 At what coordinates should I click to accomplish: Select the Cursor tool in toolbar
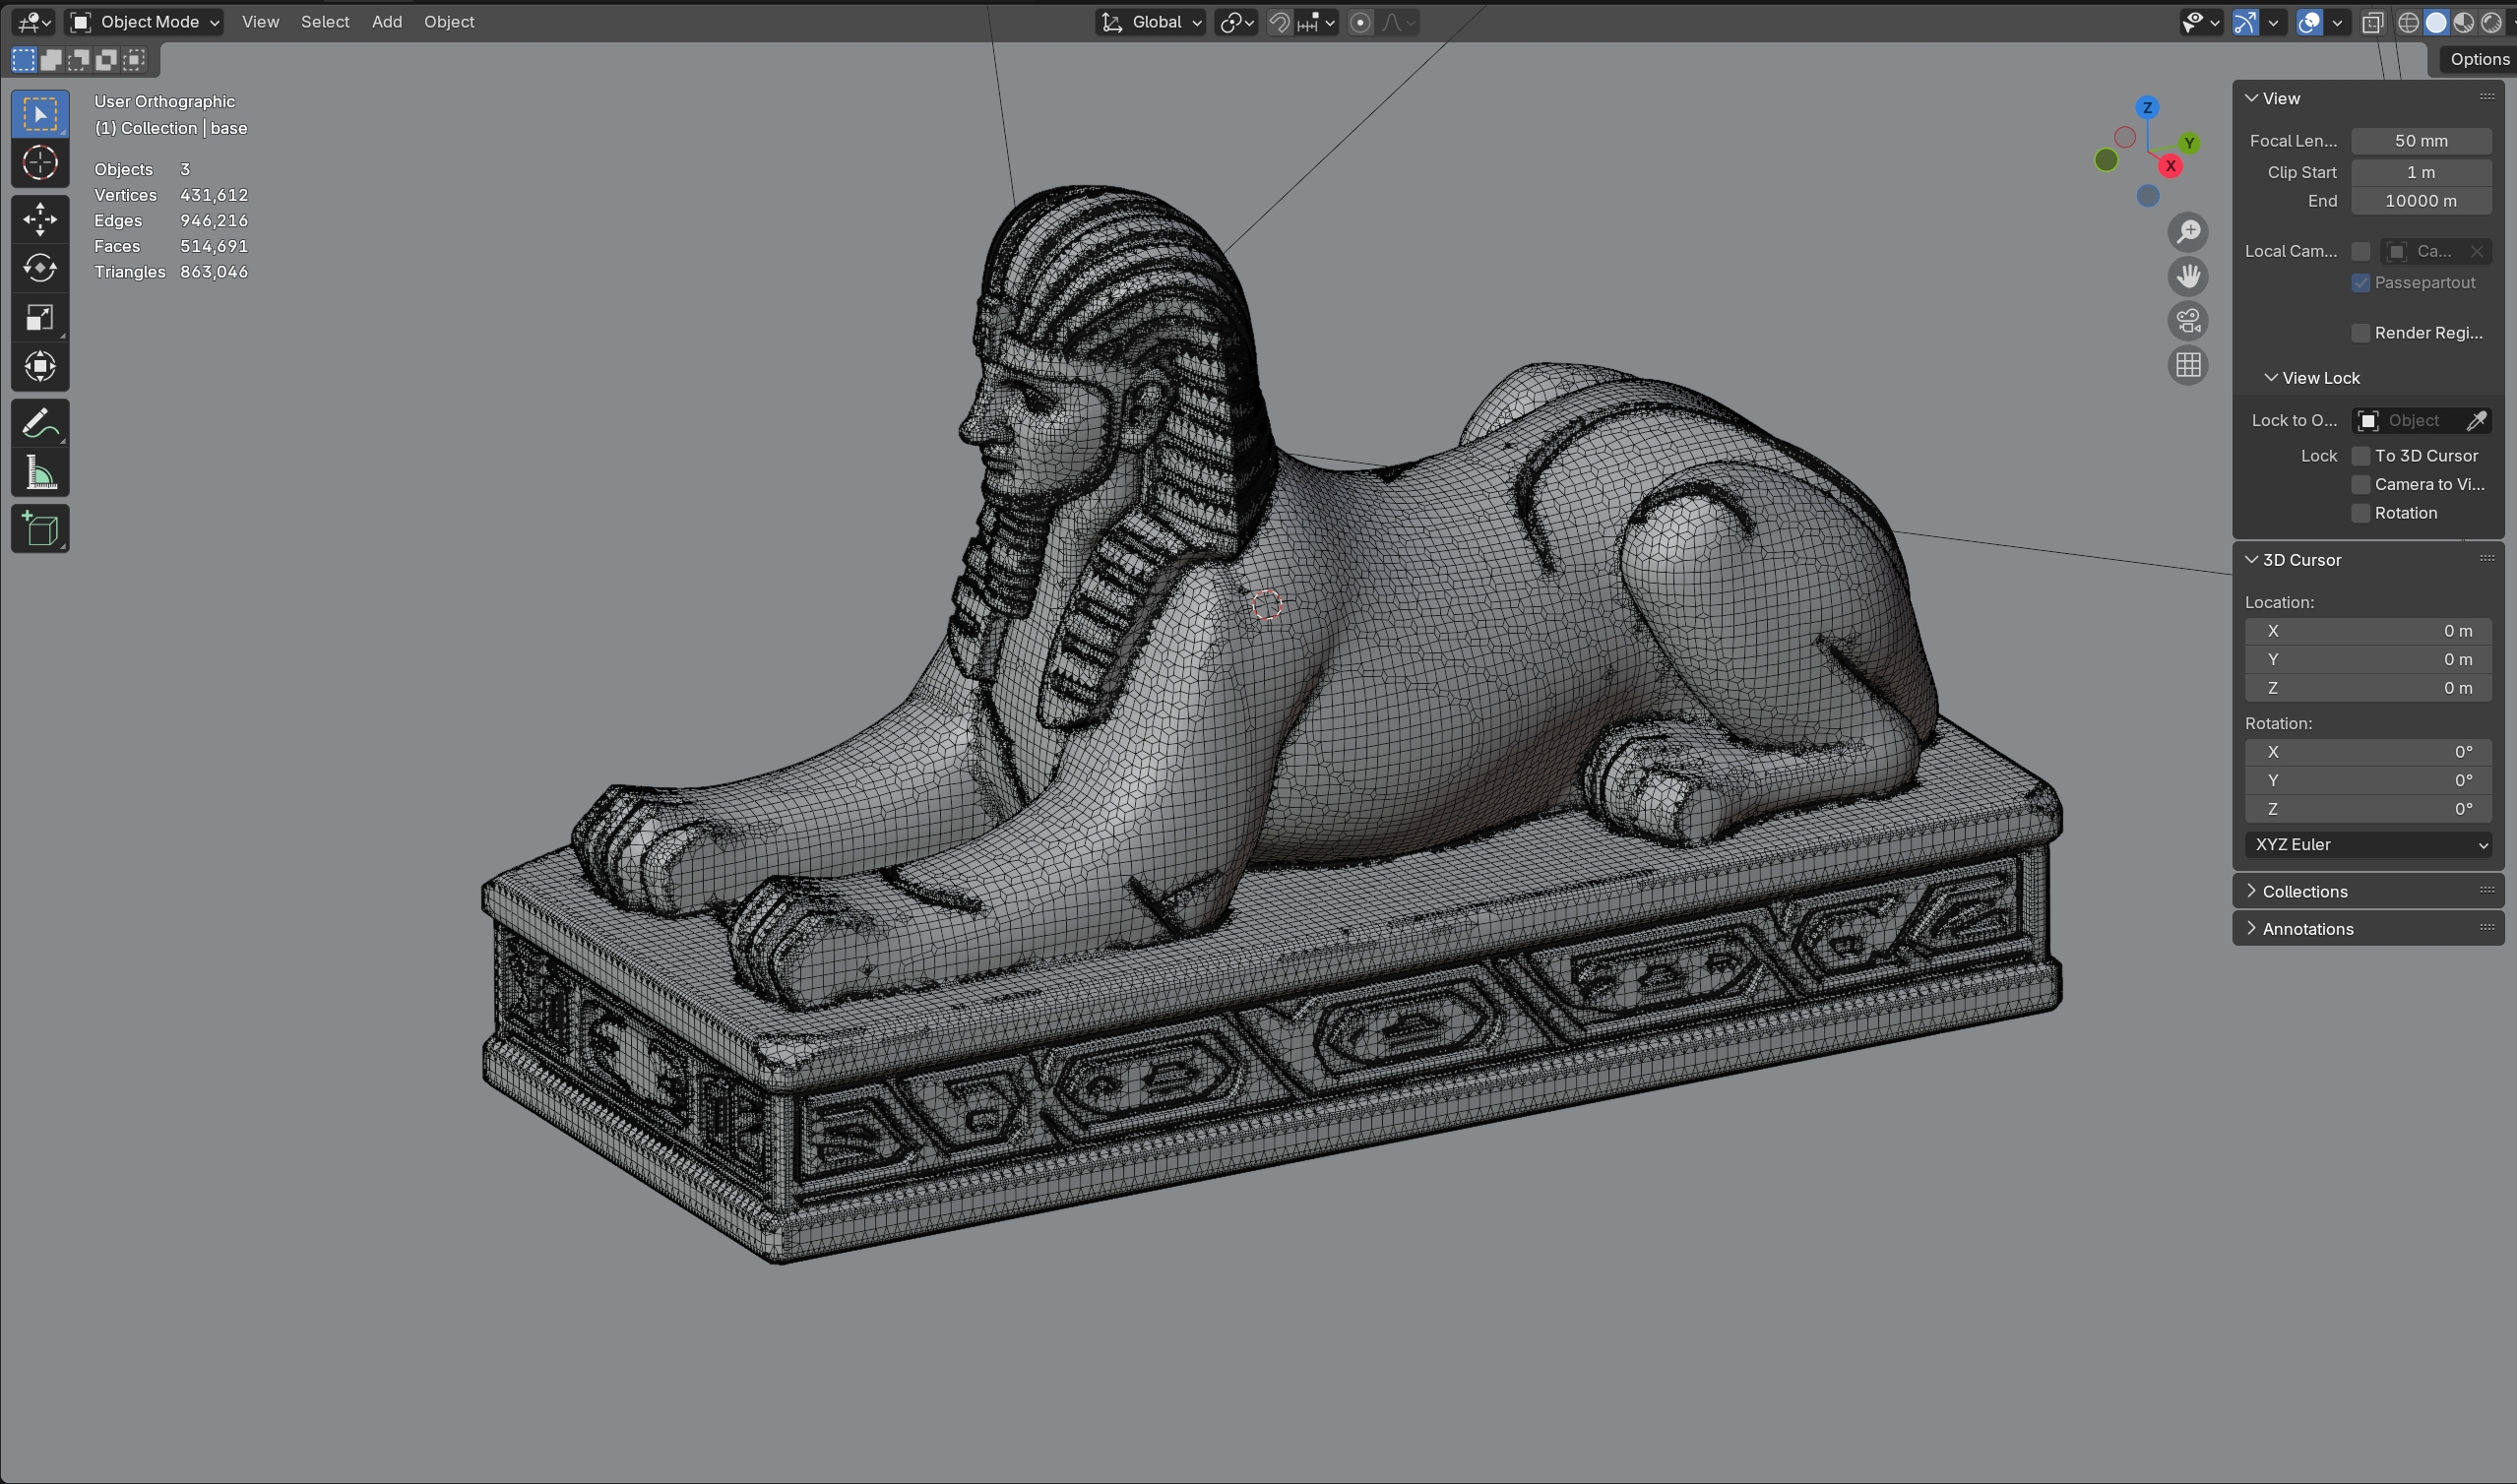pyautogui.click(x=40, y=163)
